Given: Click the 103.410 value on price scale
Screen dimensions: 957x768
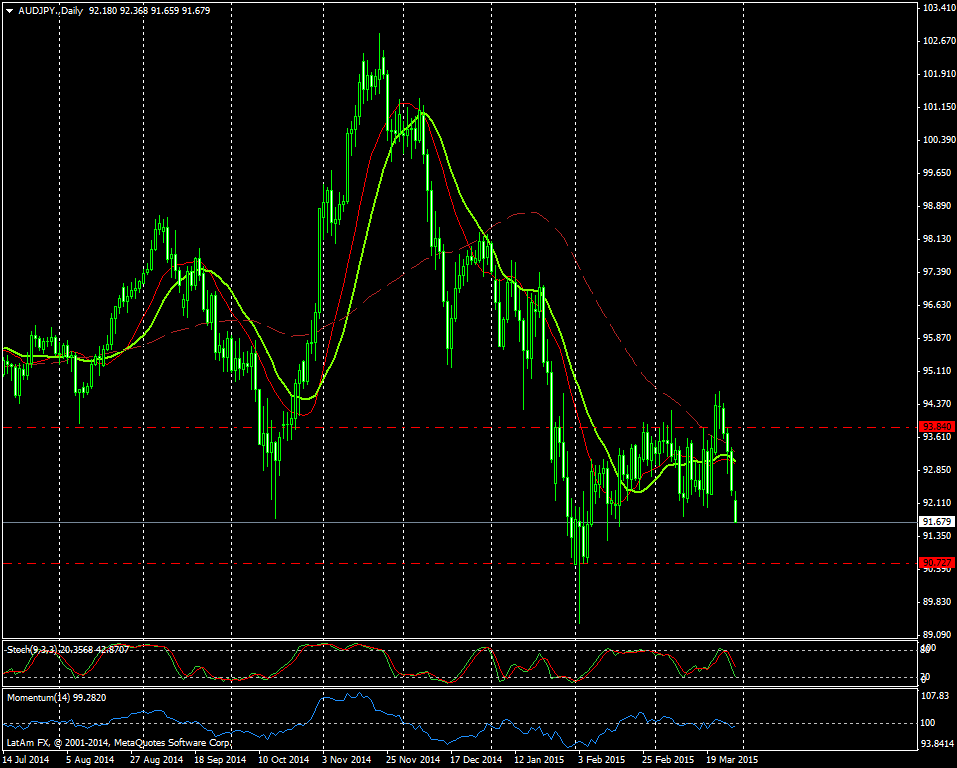Looking at the screenshot, I should 937,8.
